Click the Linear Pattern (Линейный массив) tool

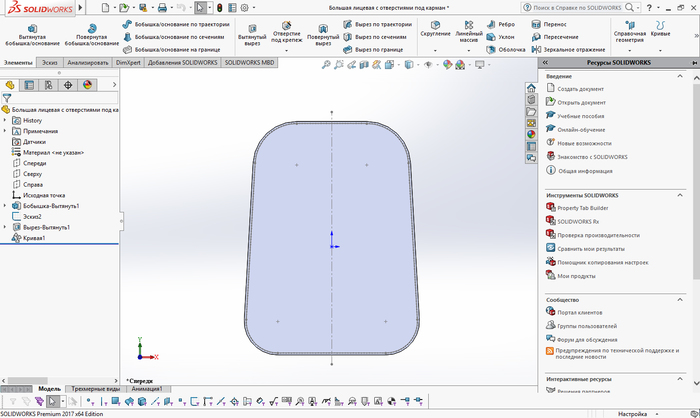469,31
